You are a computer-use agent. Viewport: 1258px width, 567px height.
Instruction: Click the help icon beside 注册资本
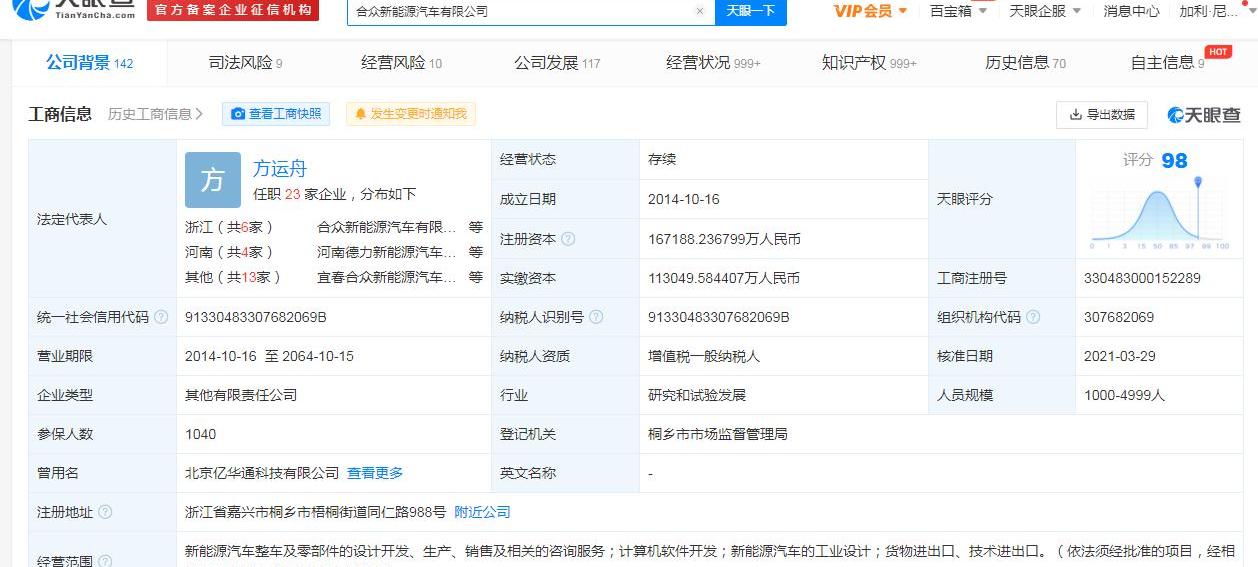pos(568,239)
